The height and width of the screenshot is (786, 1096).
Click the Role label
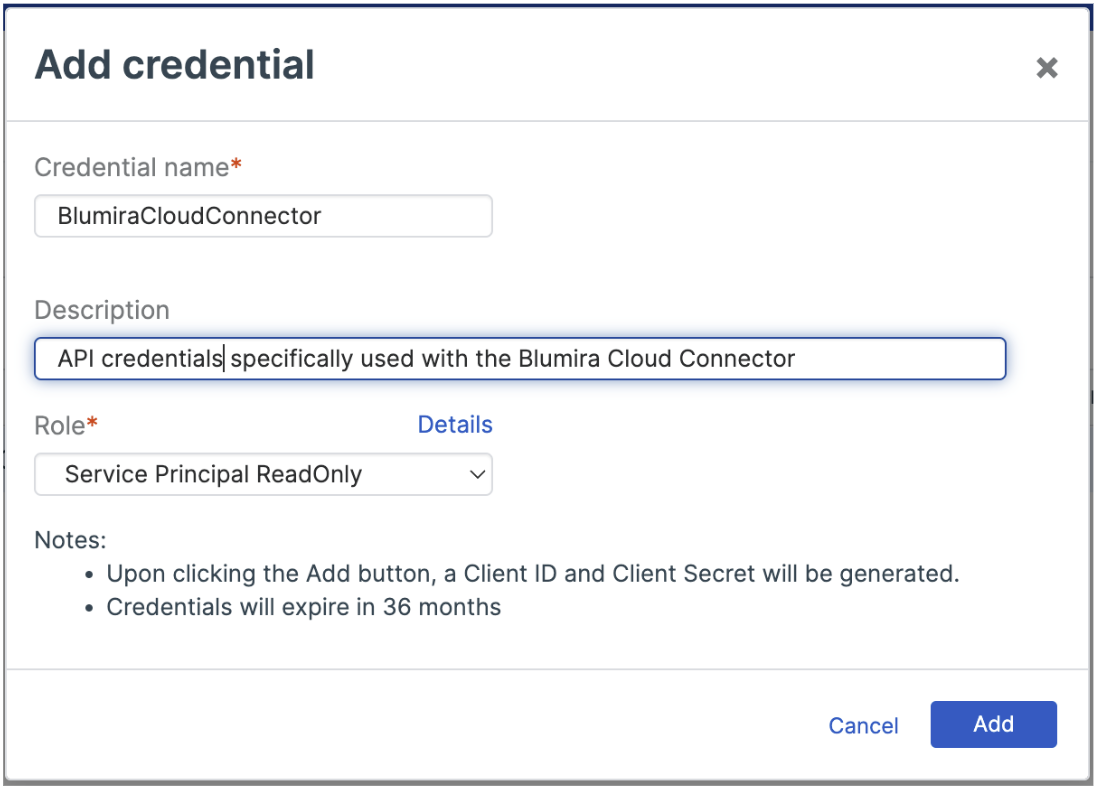click(66, 425)
